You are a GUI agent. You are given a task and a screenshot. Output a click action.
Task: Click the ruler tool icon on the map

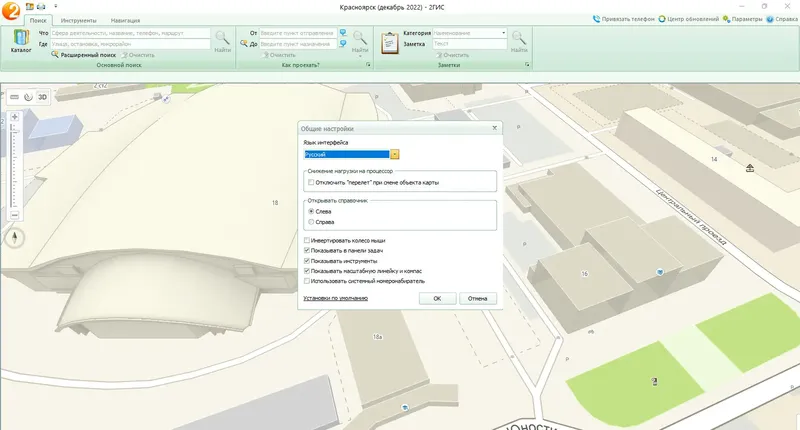[x=15, y=97]
